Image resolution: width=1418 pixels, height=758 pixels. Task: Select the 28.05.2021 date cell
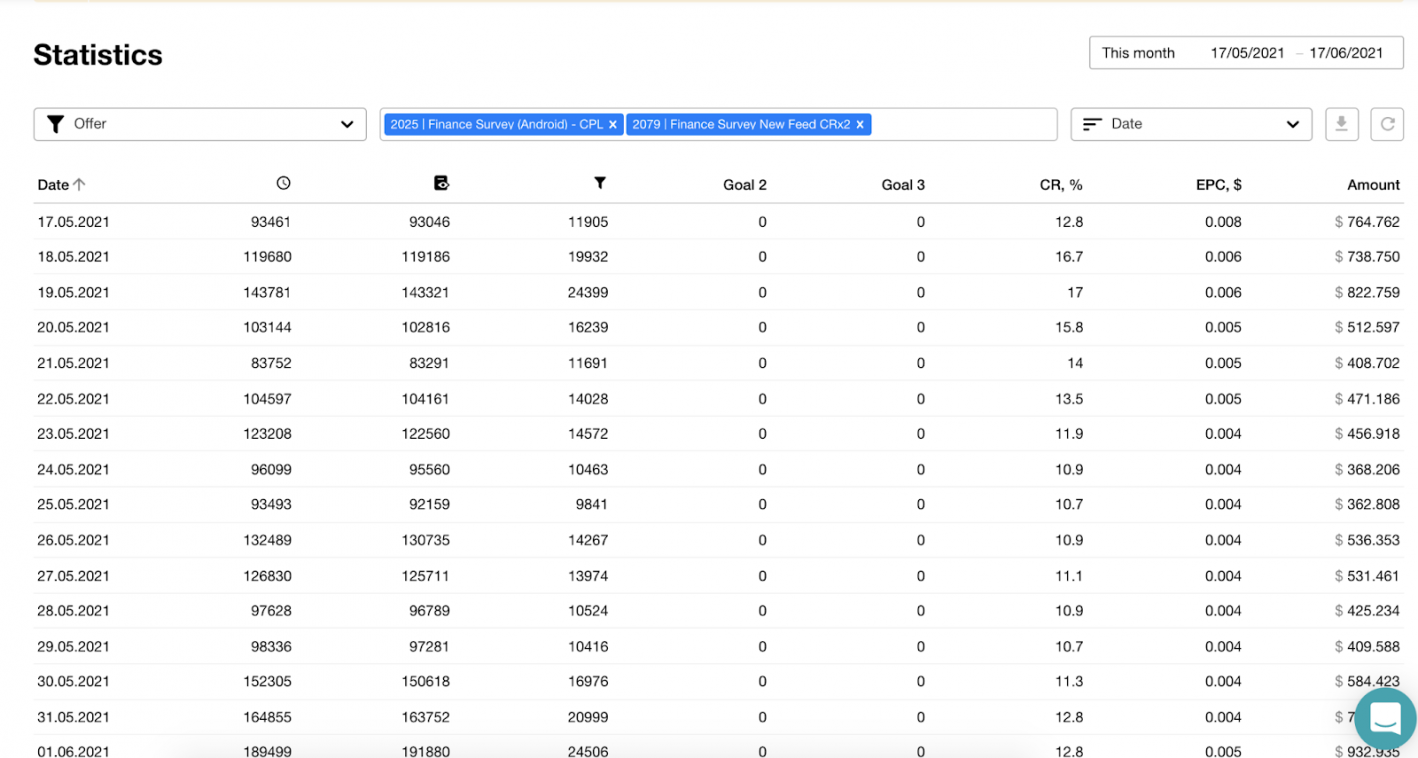click(x=73, y=610)
